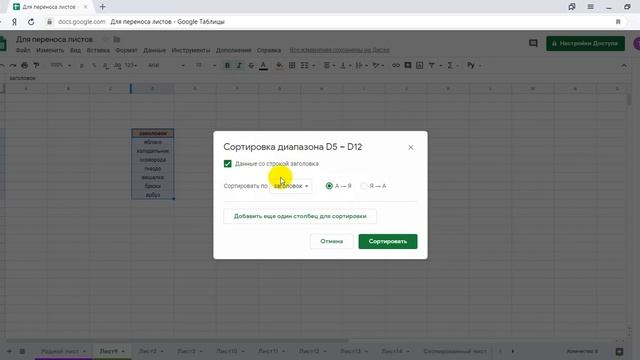Click the Create filter icon
Image resolution: width=640 pixels, height=360 pixels.
coord(431,65)
